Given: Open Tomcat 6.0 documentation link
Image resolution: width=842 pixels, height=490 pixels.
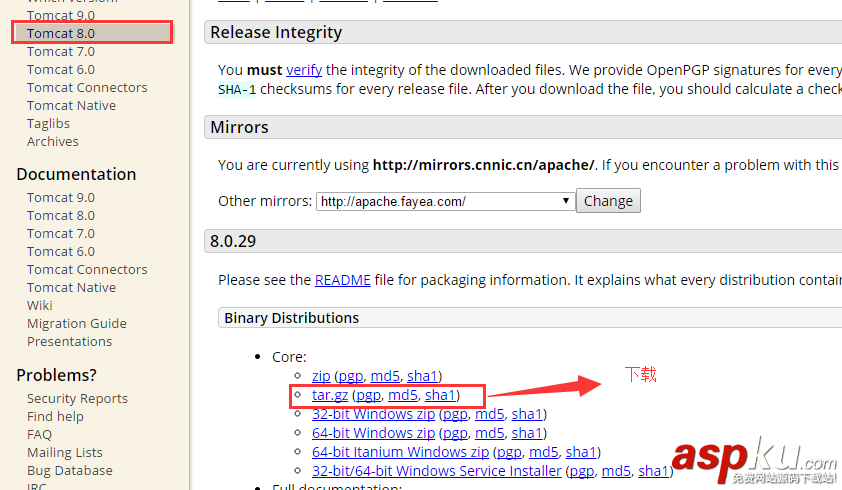Looking at the screenshot, I should point(61,251).
